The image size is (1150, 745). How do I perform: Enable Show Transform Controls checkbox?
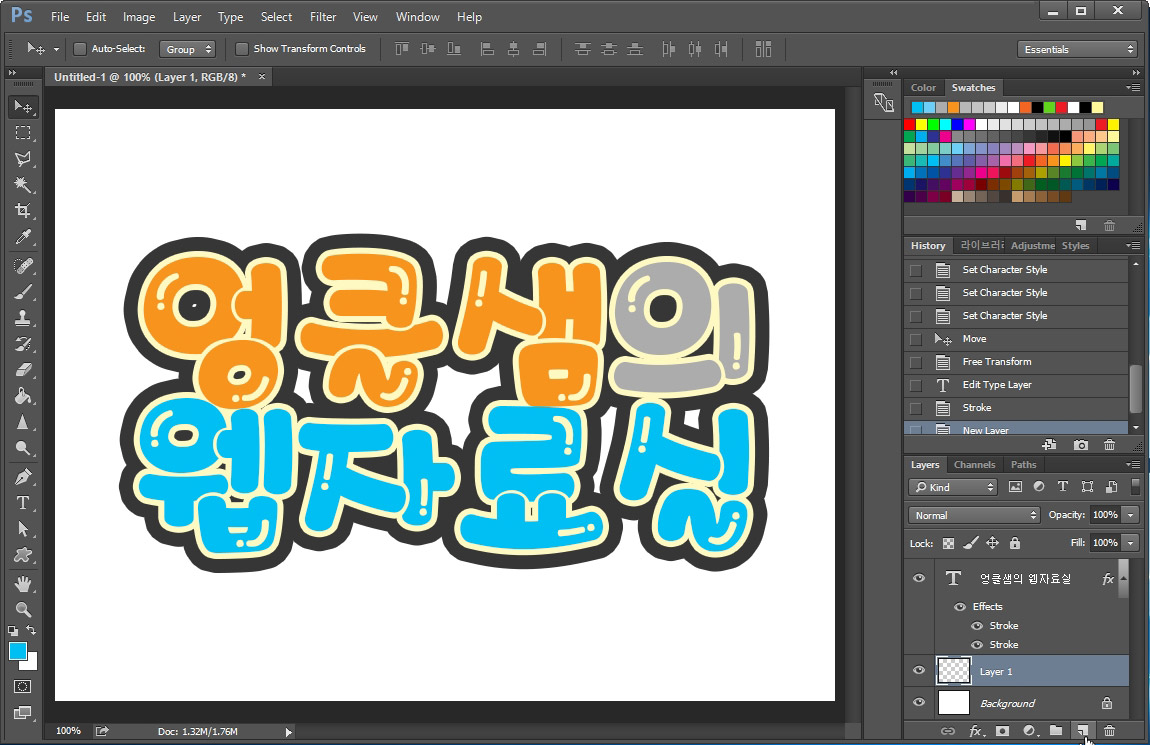click(x=241, y=49)
